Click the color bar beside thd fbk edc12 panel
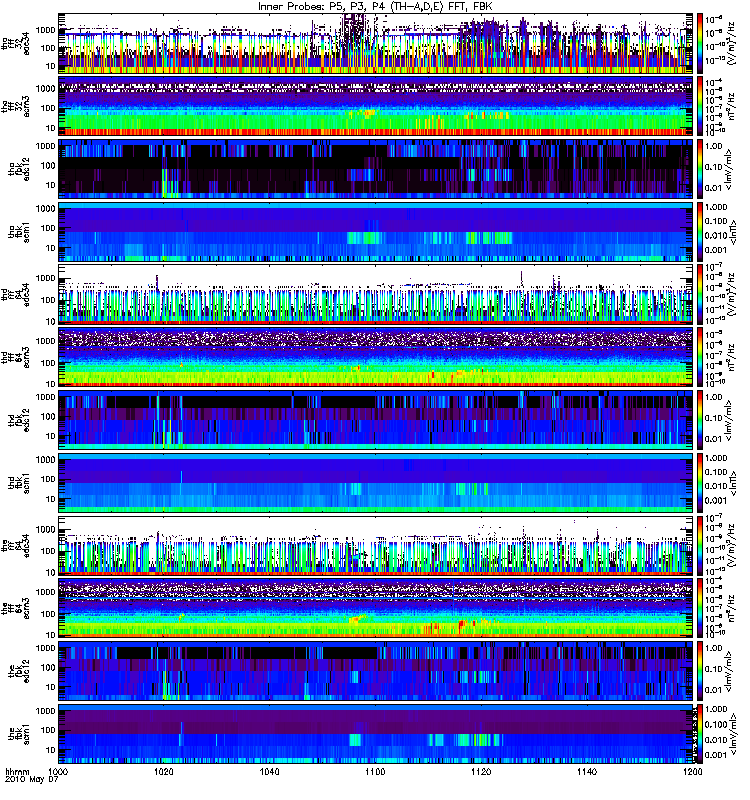 (x=700, y=419)
